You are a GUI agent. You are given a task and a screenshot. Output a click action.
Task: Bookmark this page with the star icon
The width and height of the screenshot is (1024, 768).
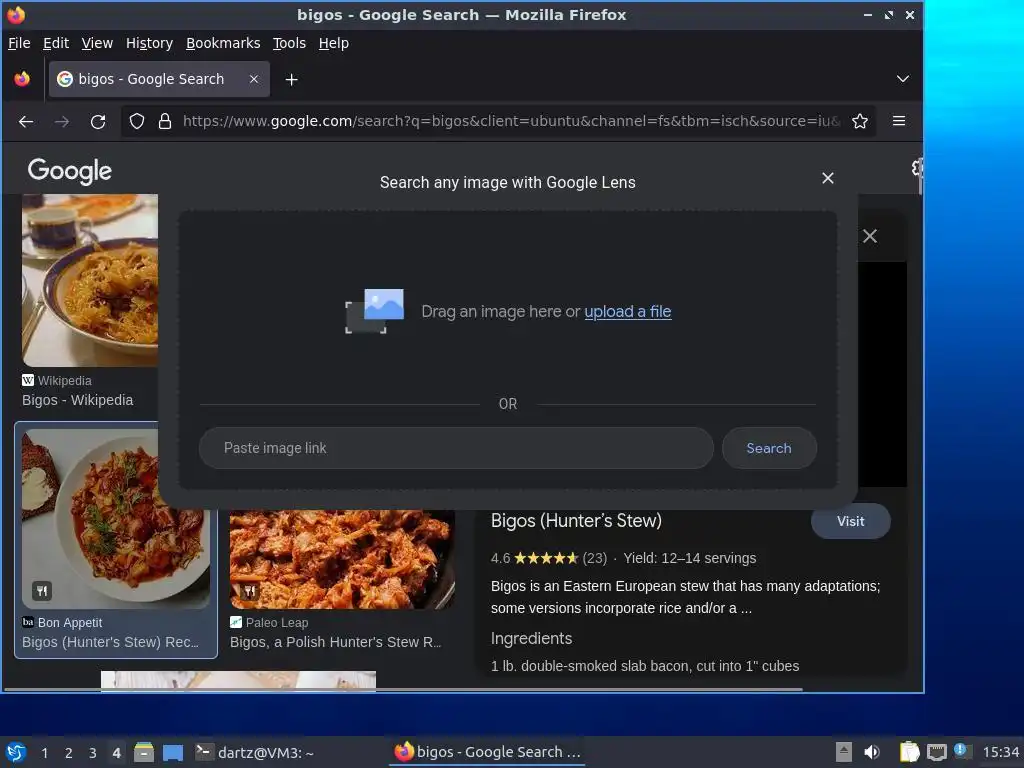[860, 121]
